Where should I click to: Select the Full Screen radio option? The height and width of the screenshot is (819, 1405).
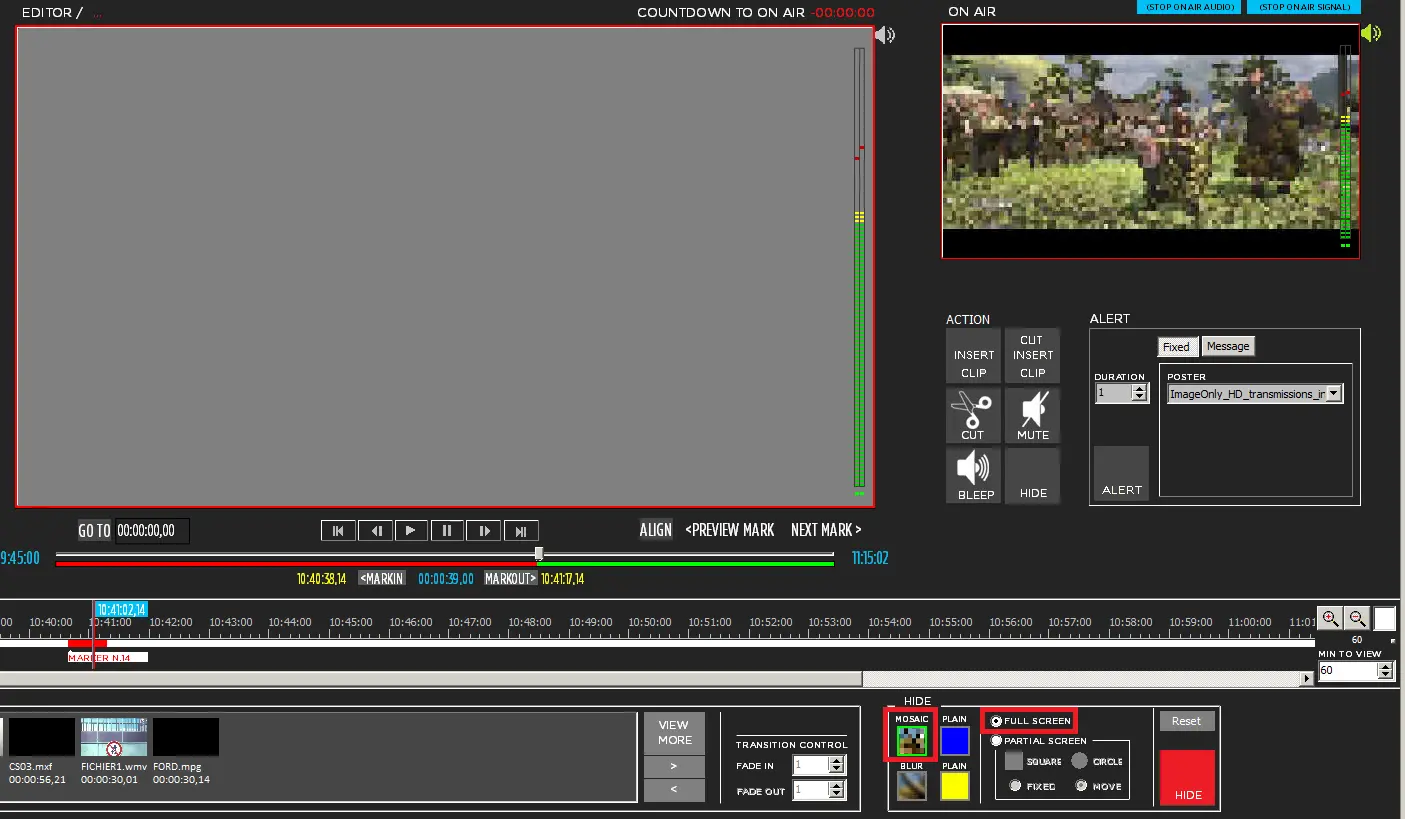[997, 721]
